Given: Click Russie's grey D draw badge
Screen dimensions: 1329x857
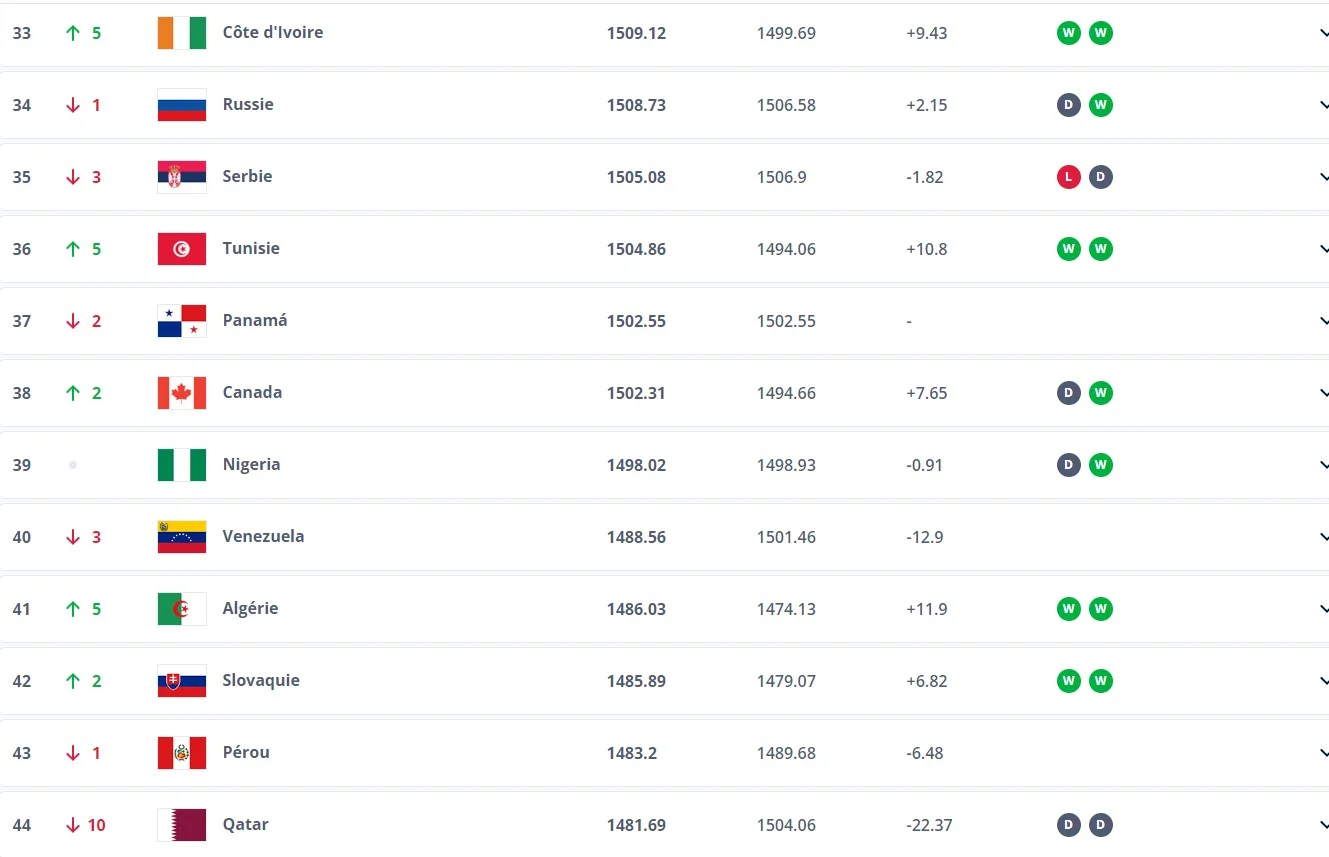Looking at the screenshot, I should [x=1069, y=105].
